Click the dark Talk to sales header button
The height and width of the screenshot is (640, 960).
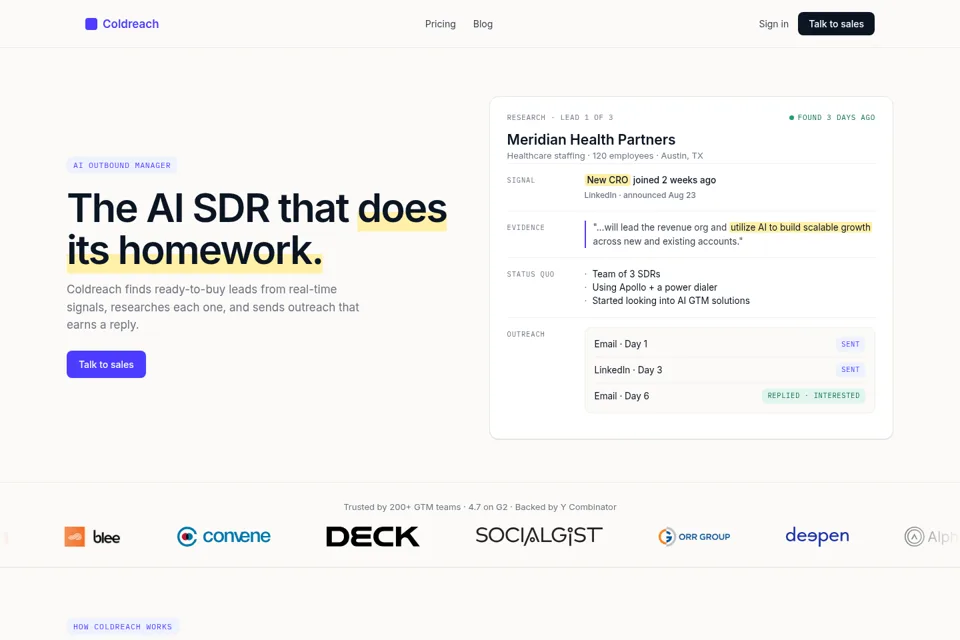click(x=836, y=24)
